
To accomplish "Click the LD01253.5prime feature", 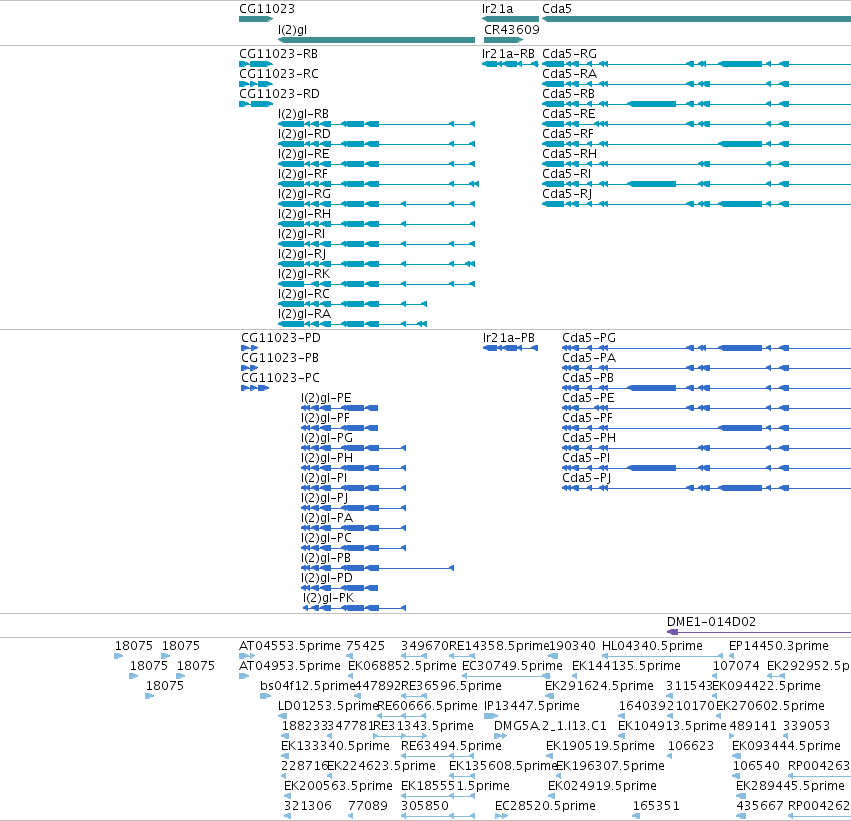I will [282, 716].
